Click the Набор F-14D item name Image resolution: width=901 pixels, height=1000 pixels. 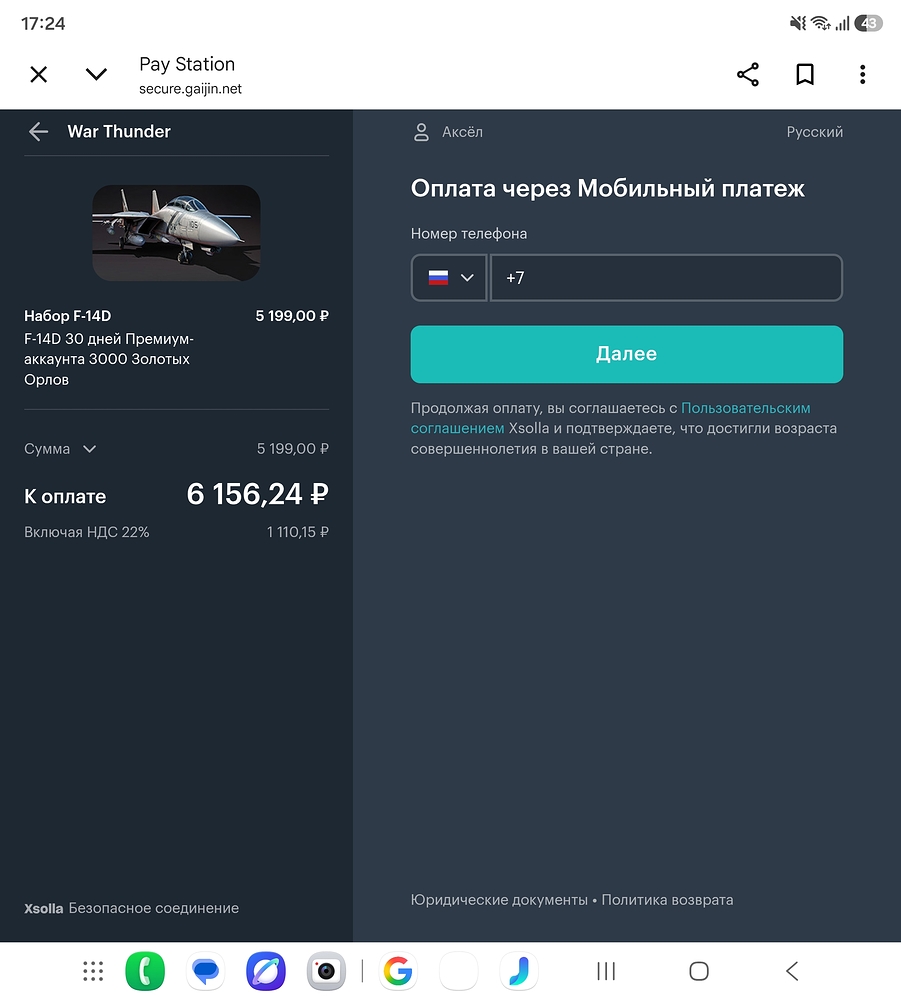tap(68, 316)
